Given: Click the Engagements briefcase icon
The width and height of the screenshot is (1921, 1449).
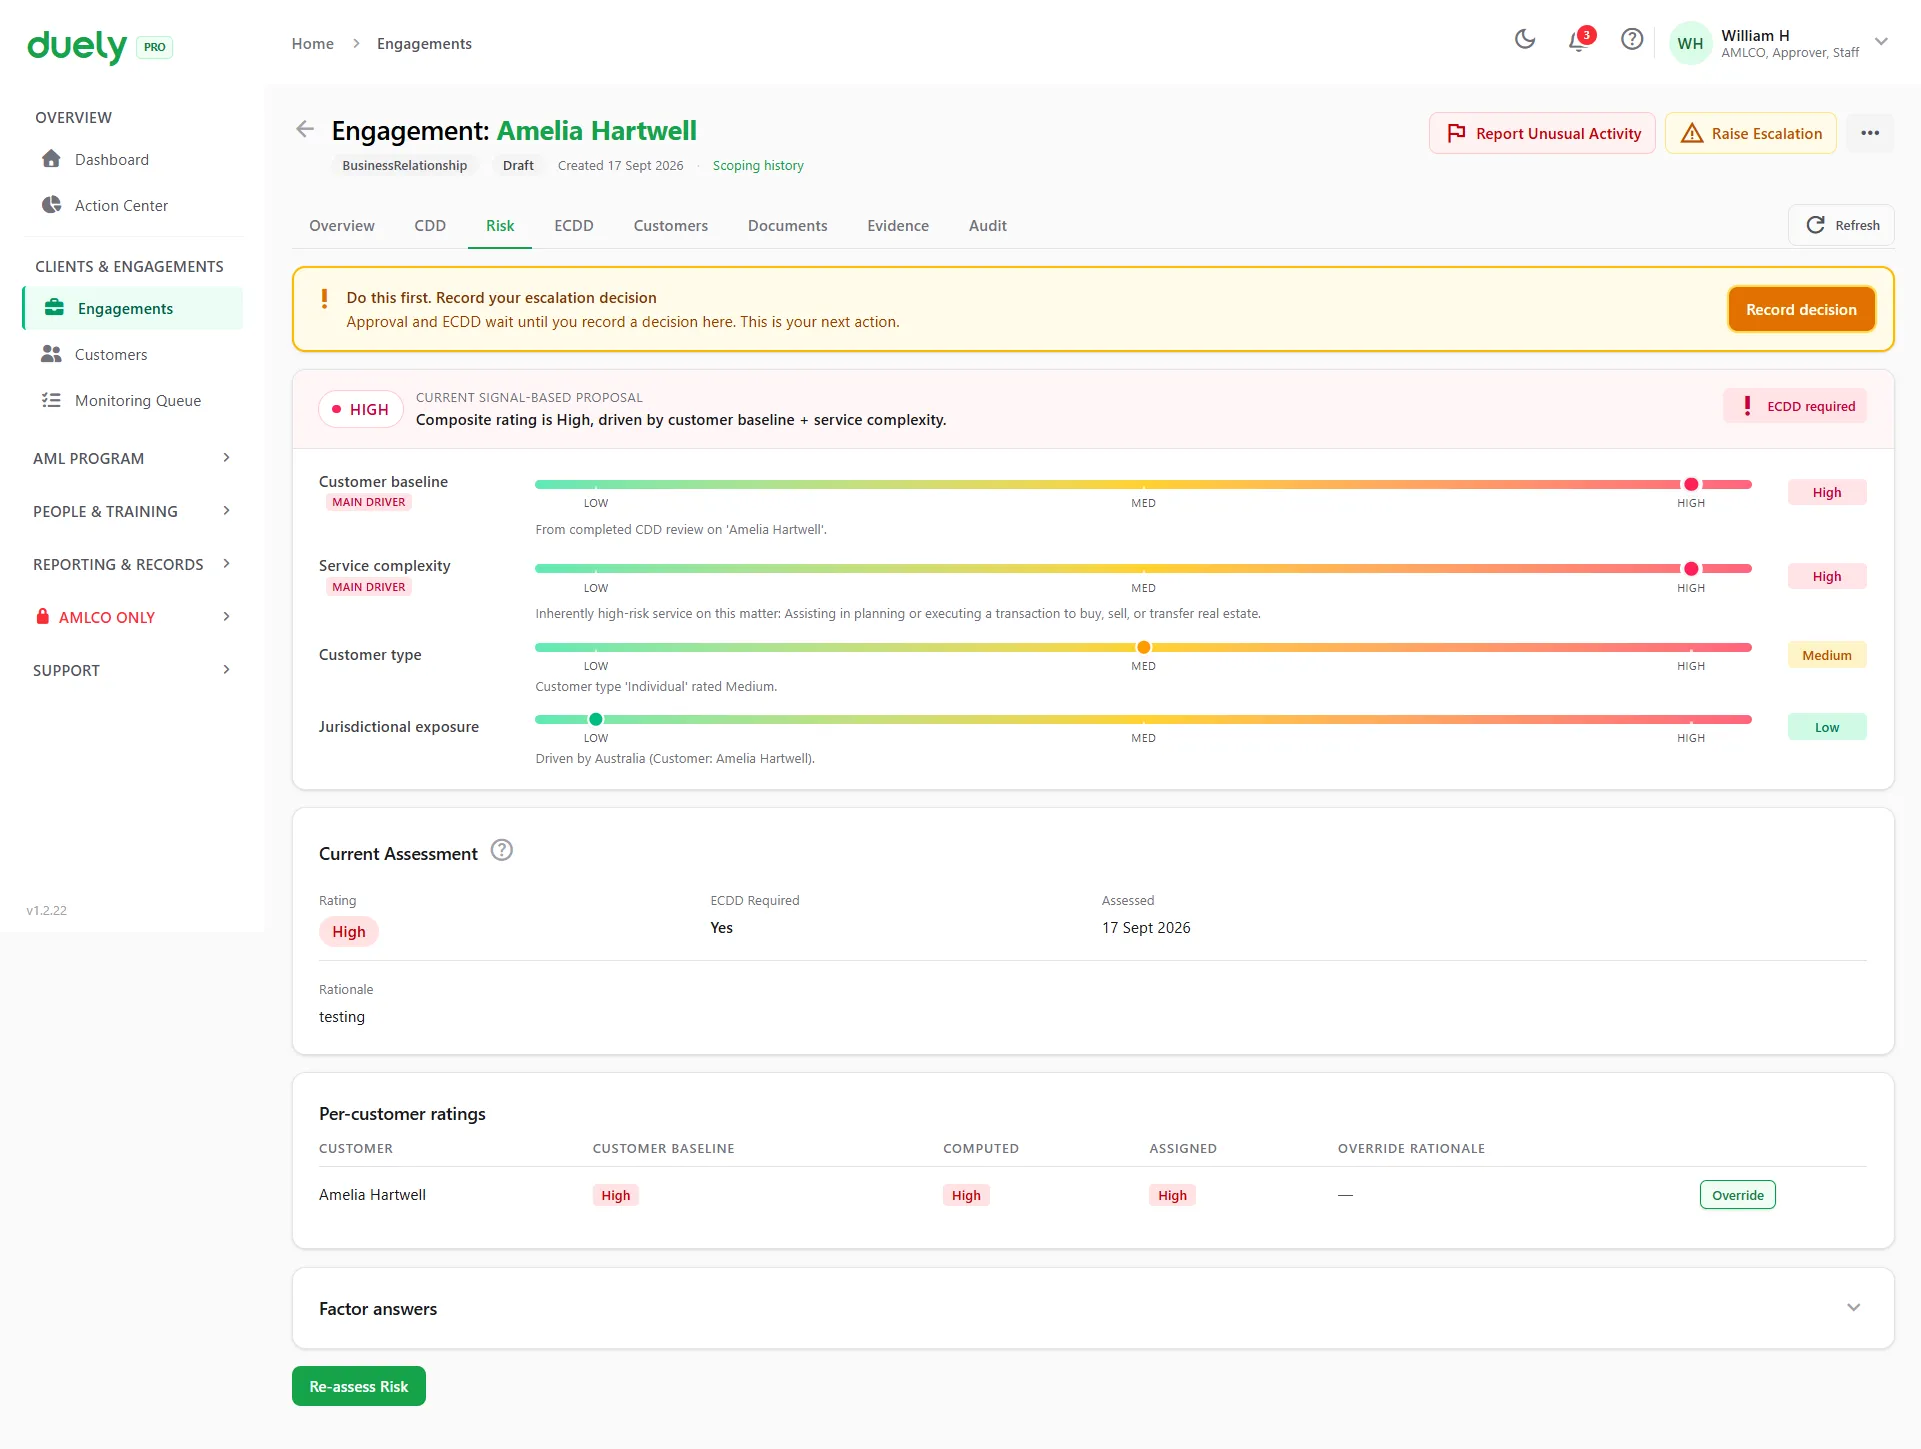Looking at the screenshot, I should tap(55, 308).
